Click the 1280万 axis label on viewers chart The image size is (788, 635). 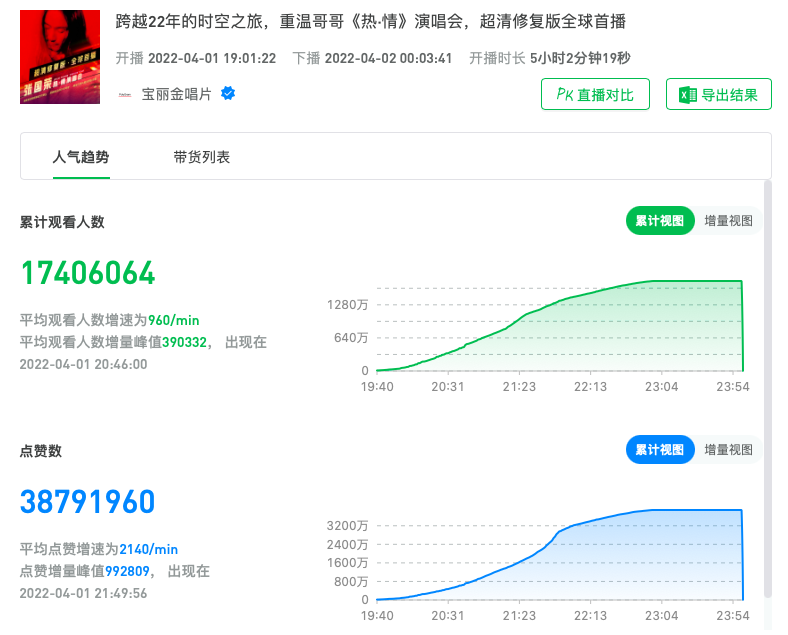click(x=347, y=304)
